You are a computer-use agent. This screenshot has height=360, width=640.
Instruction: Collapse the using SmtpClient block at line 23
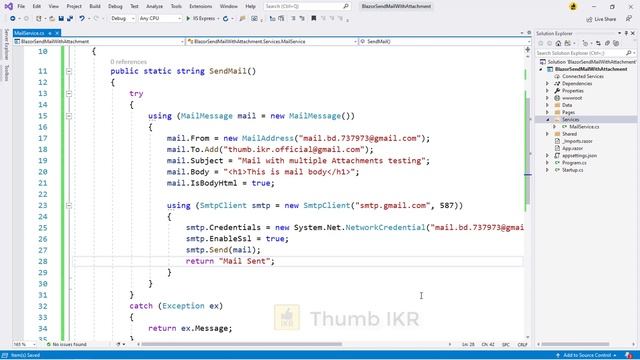69,206
